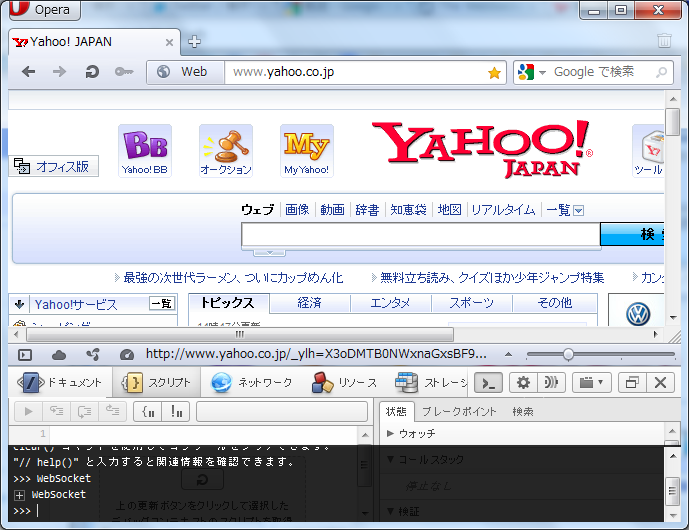Click the Yahoo search text box
Viewport: 689px width, 530px height.
point(421,235)
